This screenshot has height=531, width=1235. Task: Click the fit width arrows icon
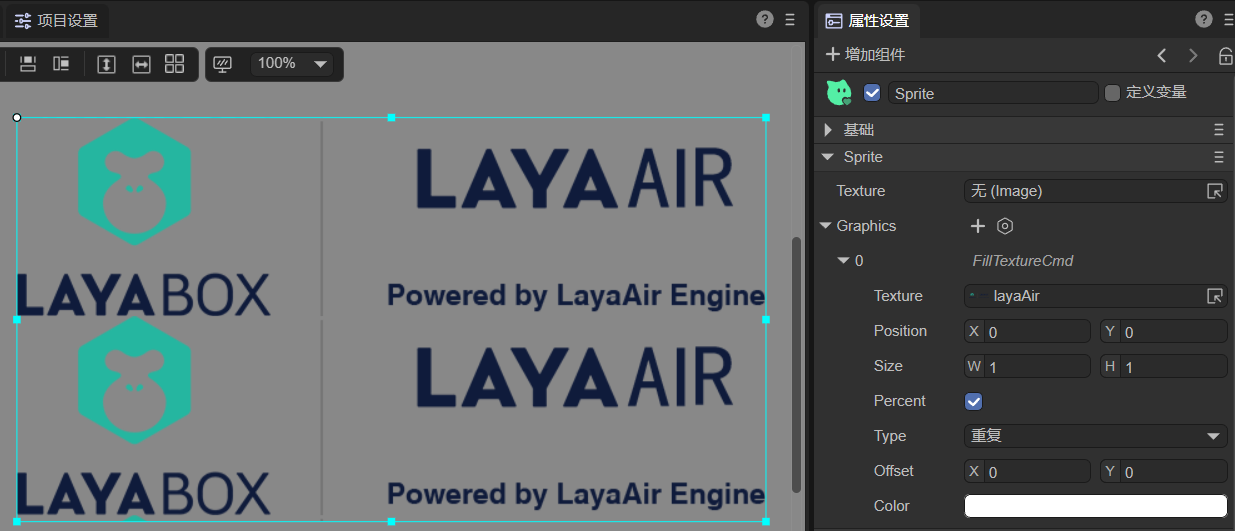tap(141, 64)
